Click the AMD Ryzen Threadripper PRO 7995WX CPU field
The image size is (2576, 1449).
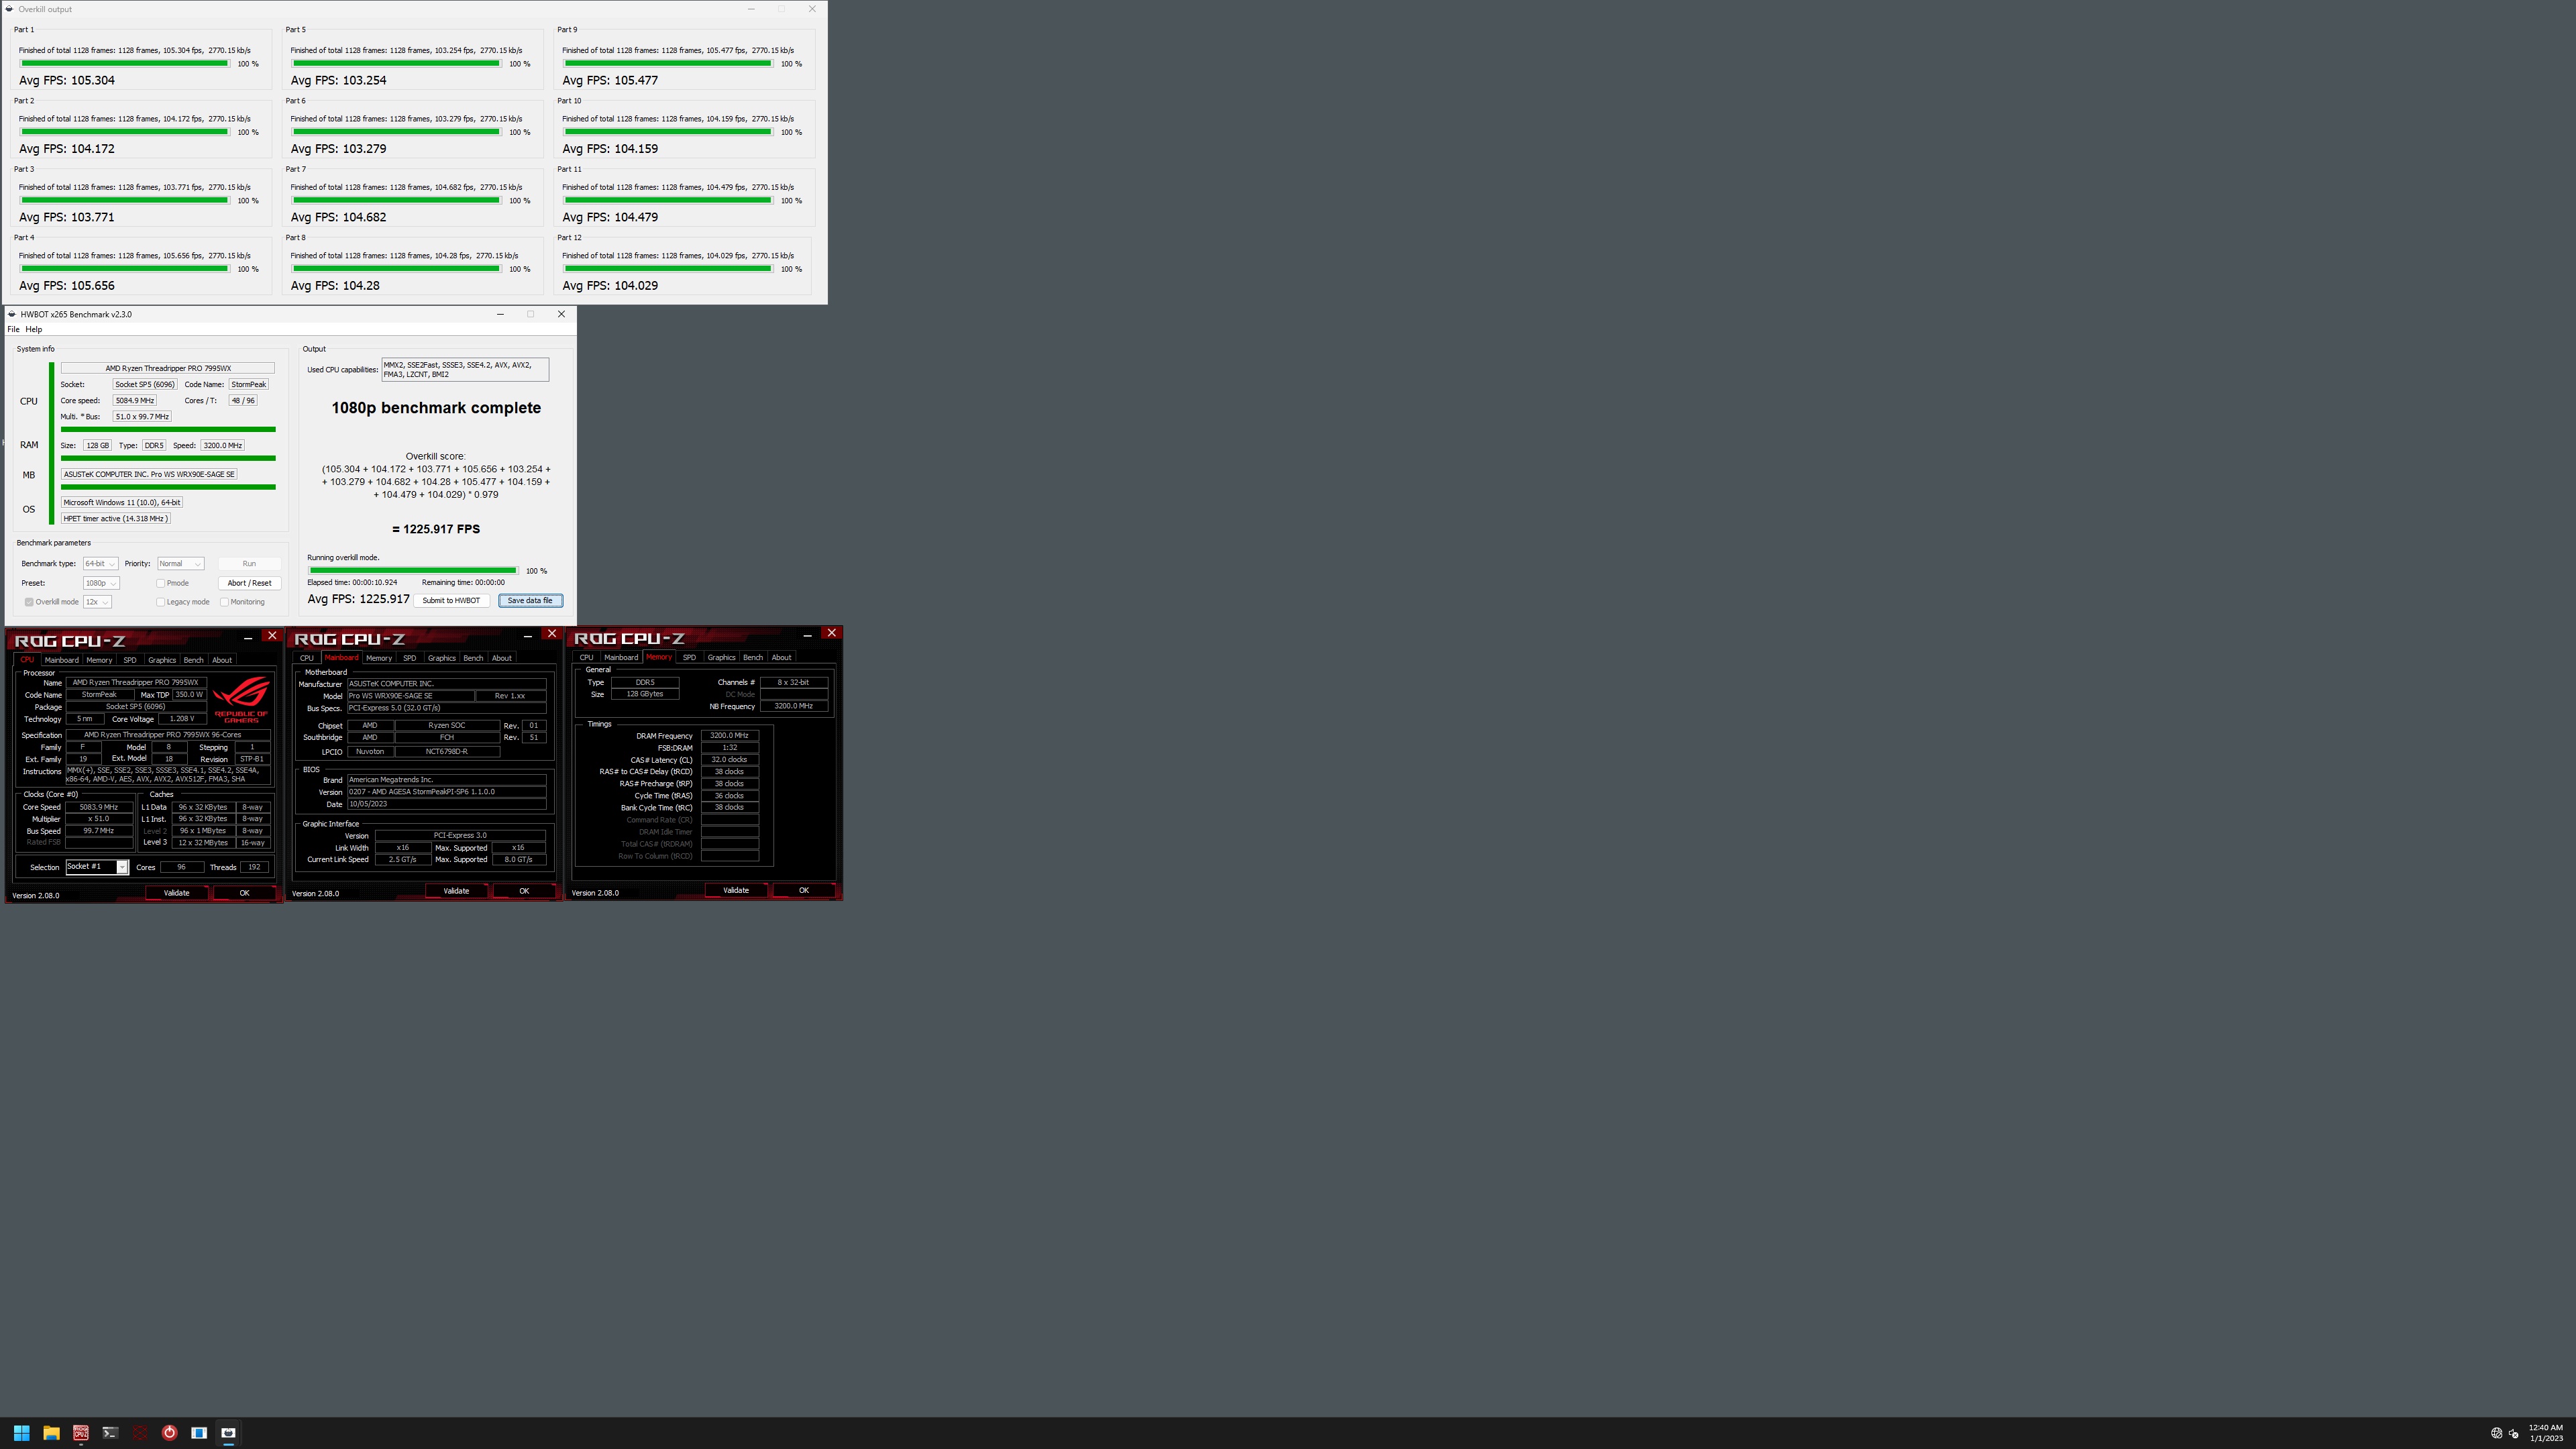[x=168, y=368]
